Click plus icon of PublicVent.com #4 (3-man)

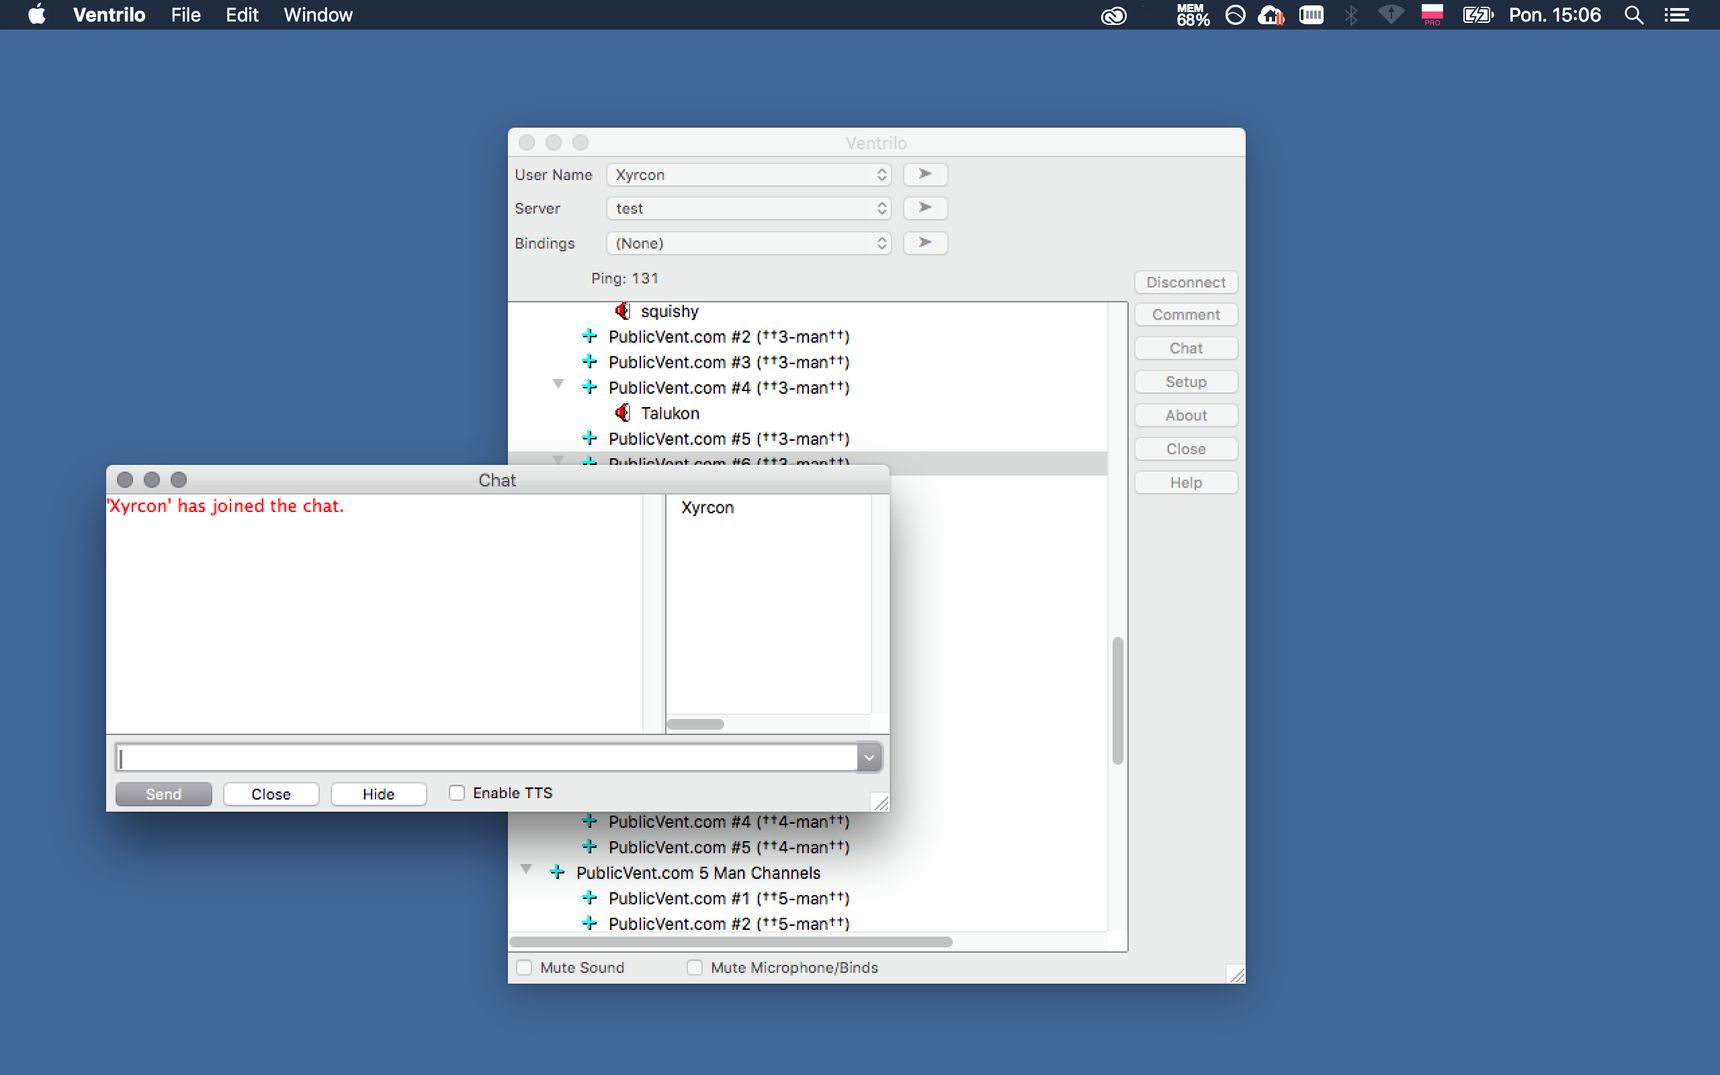[x=589, y=387]
